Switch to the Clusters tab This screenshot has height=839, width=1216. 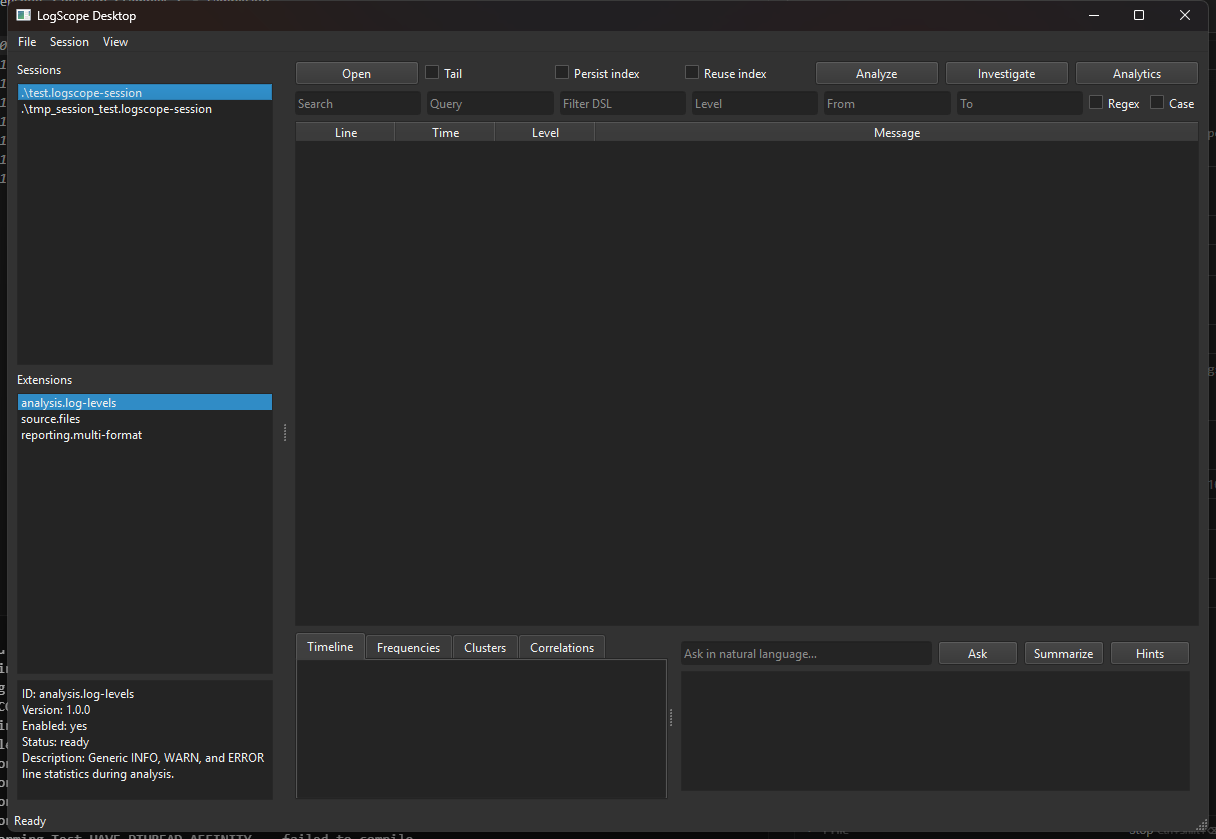(x=485, y=648)
